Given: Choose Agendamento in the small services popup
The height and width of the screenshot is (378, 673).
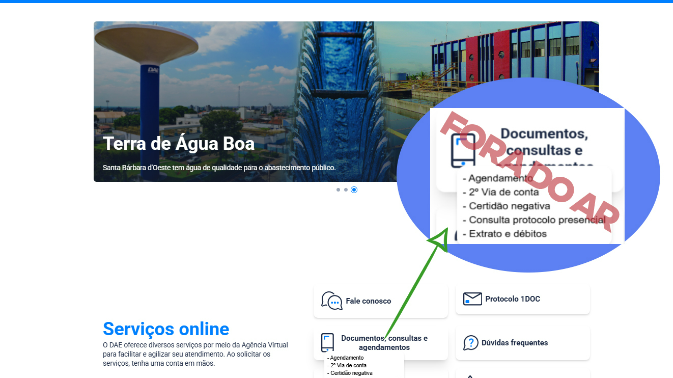Looking at the screenshot, I should pos(346,358).
